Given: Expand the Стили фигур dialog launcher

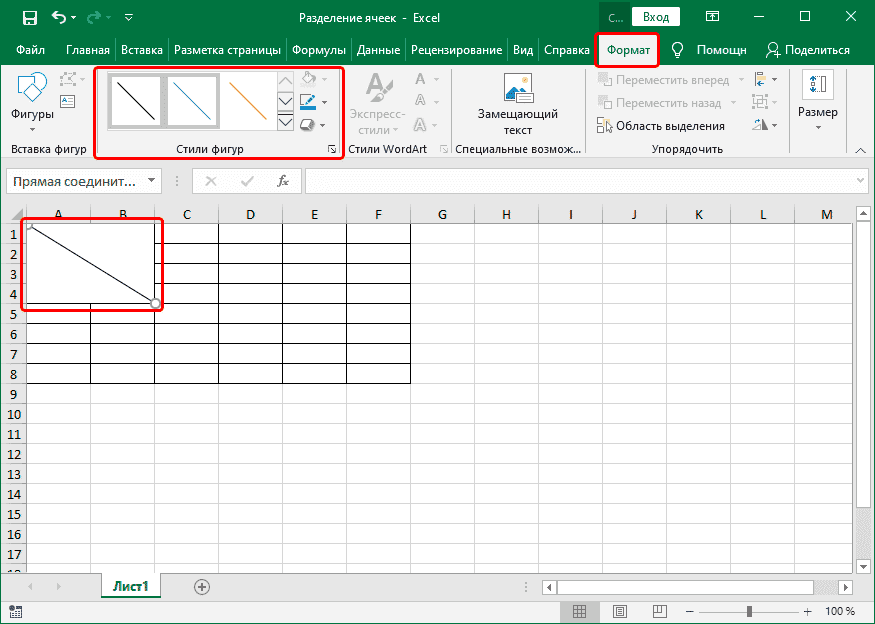Looking at the screenshot, I should click(x=333, y=148).
